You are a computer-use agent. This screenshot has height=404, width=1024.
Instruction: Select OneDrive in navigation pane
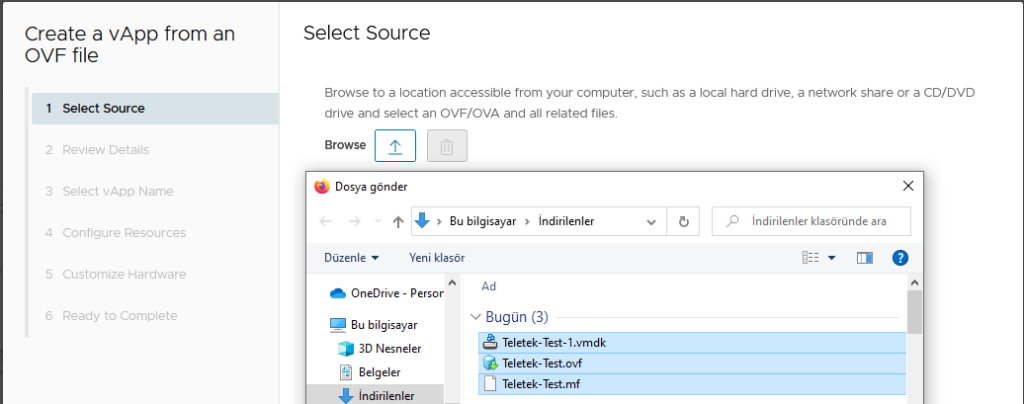pyautogui.click(x=387, y=293)
